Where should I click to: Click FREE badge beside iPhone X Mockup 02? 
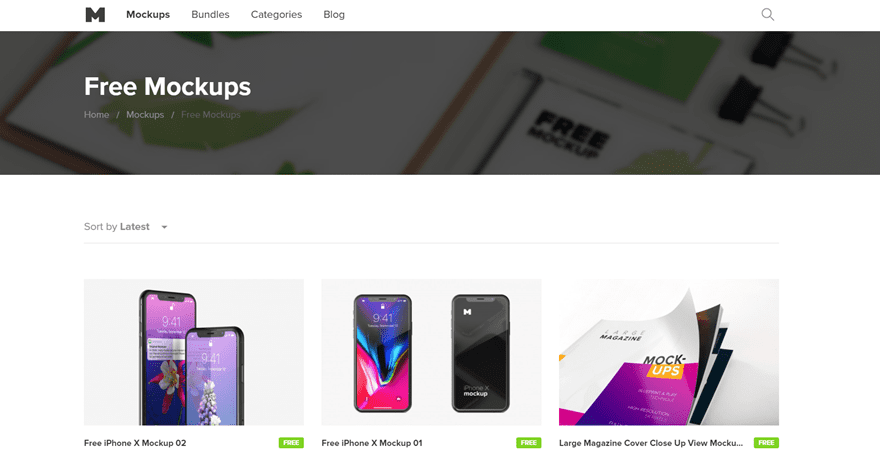(x=291, y=443)
